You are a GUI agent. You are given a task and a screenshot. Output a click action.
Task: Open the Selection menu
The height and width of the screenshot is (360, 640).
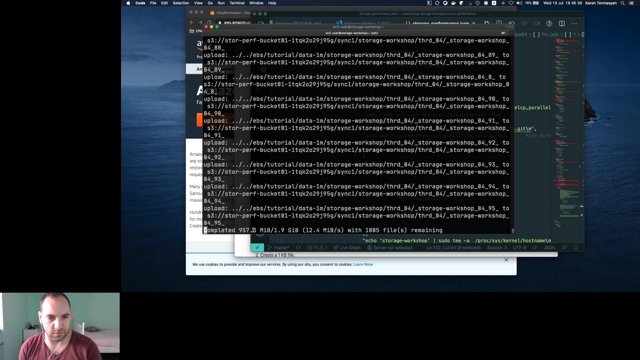pyautogui.click(x=181, y=3)
